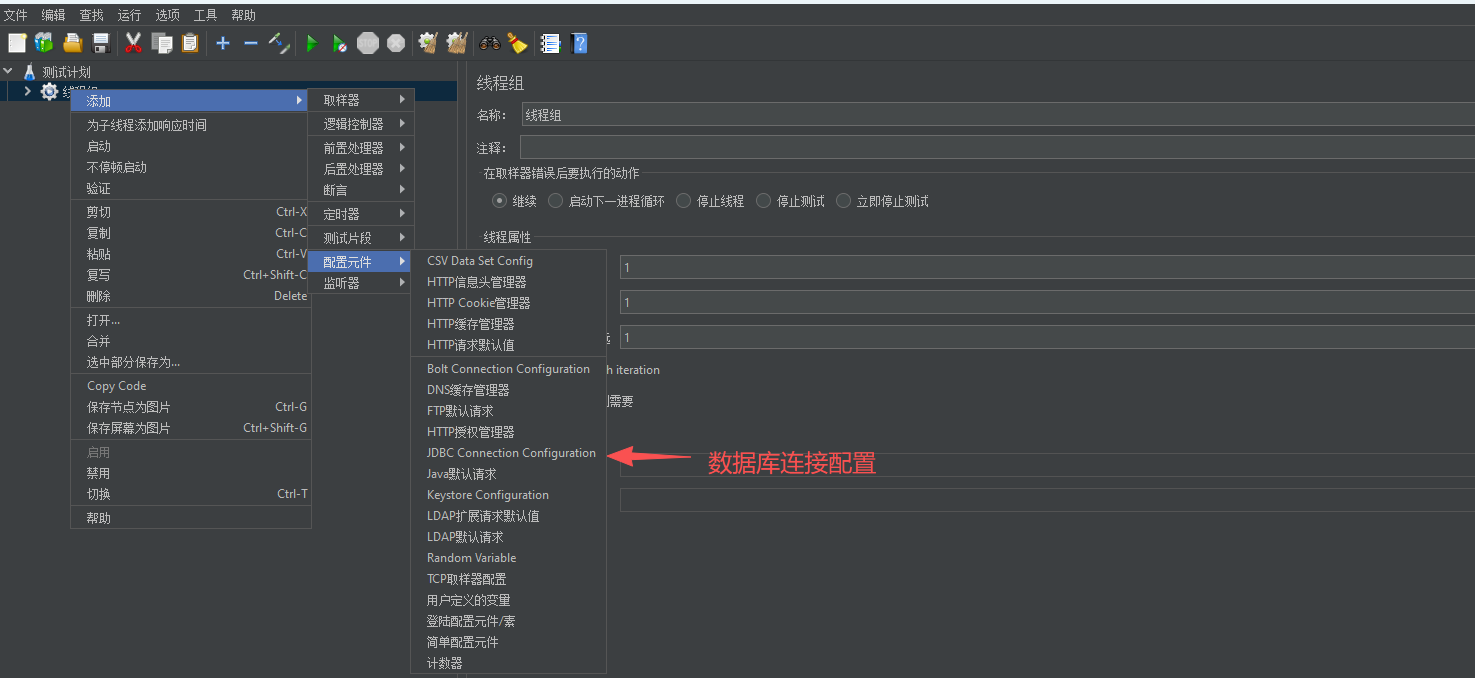The height and width of the screenshot is (678, 1475).
Task: Expand the 断言 submenu
Action: tap(361, 190)
